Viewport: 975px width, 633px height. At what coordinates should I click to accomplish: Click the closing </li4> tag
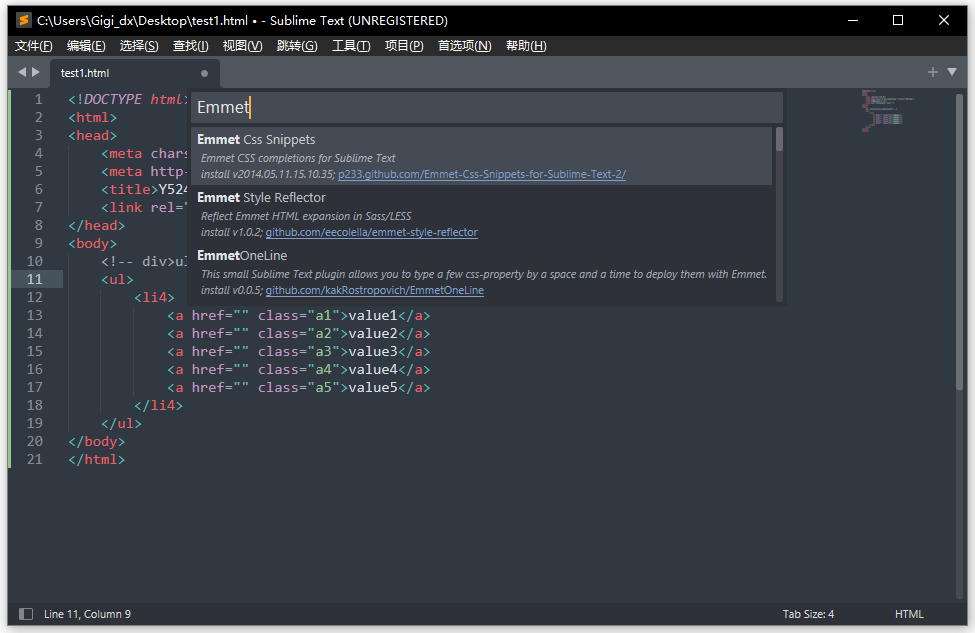click(159, 406)
